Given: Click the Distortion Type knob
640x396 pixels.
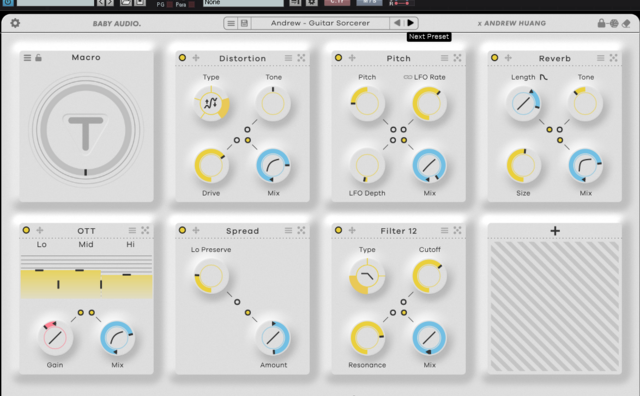Looking at the screenshot, I should tap(211, 103).
